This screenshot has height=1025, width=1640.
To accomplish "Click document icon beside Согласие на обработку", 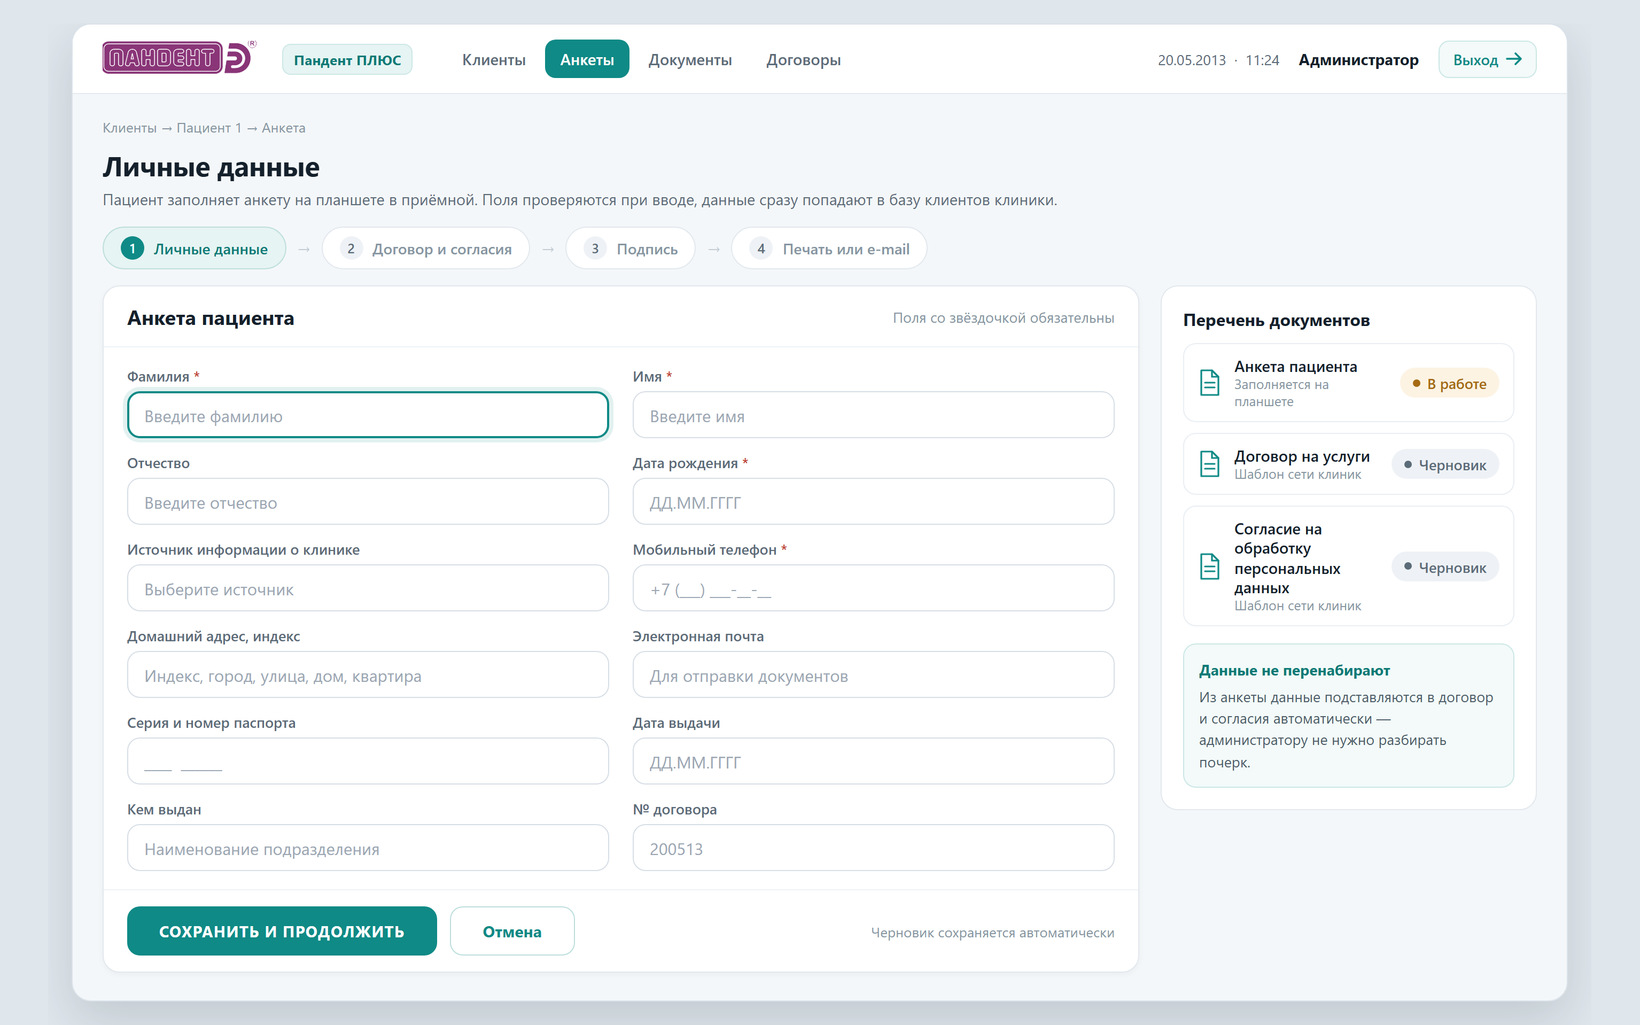I will pos(1209,566).
